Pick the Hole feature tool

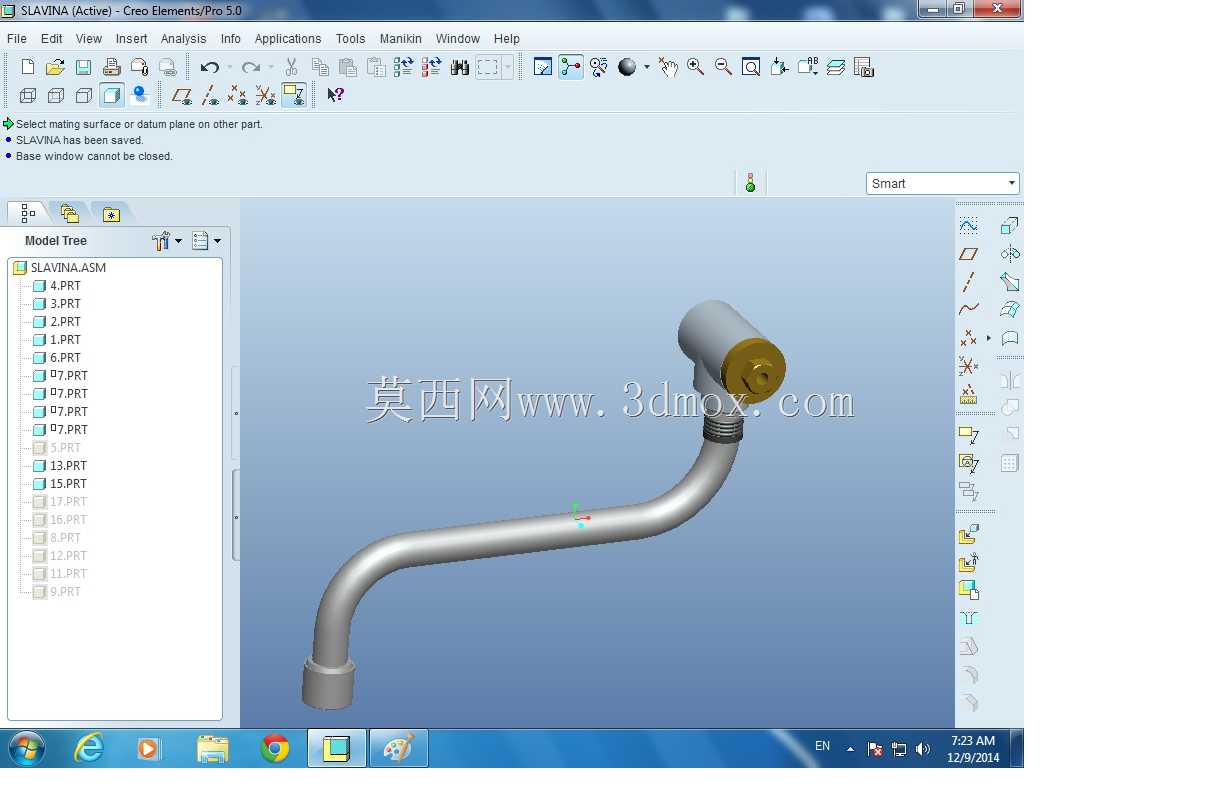click(968, 618)
